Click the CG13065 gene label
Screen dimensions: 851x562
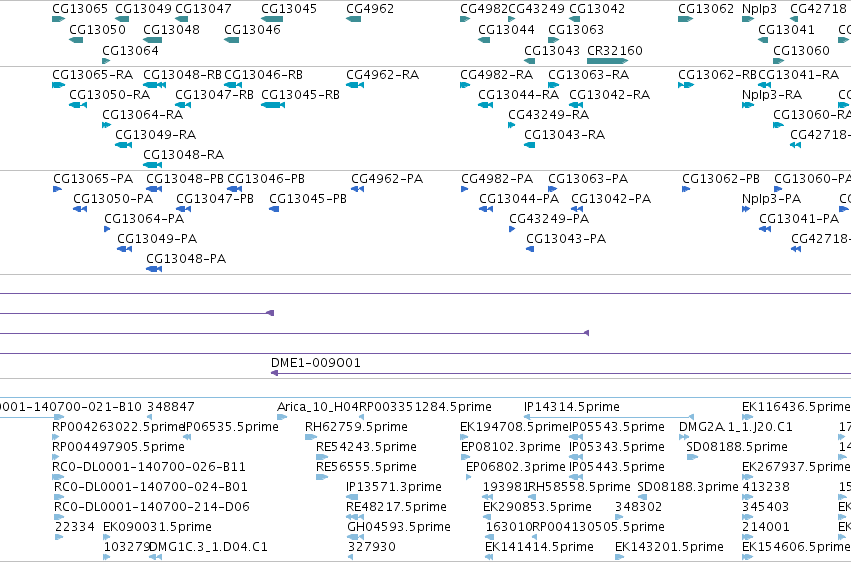(x=80, y=9)
